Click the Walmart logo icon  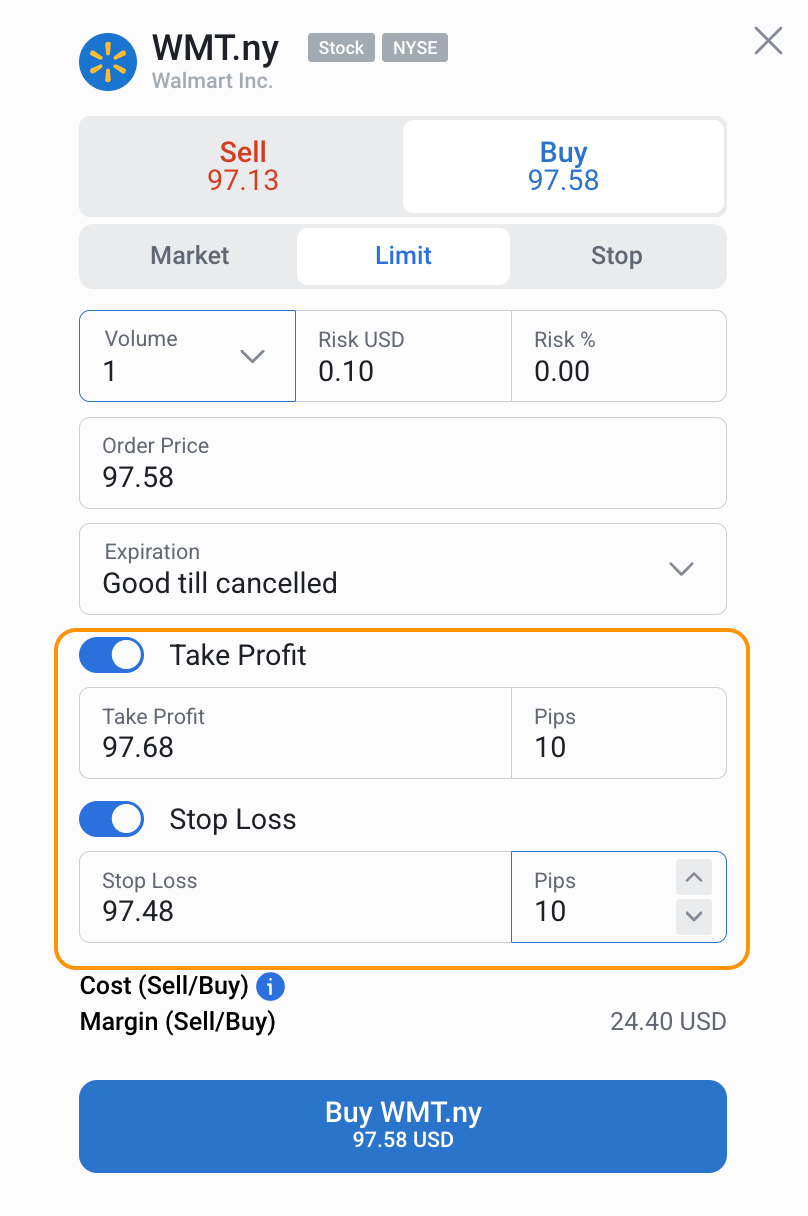(108, 62)
